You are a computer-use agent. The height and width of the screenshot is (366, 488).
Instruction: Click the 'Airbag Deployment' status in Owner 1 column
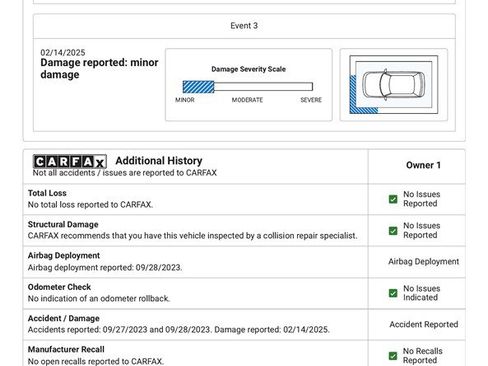(x=423, y=262)
